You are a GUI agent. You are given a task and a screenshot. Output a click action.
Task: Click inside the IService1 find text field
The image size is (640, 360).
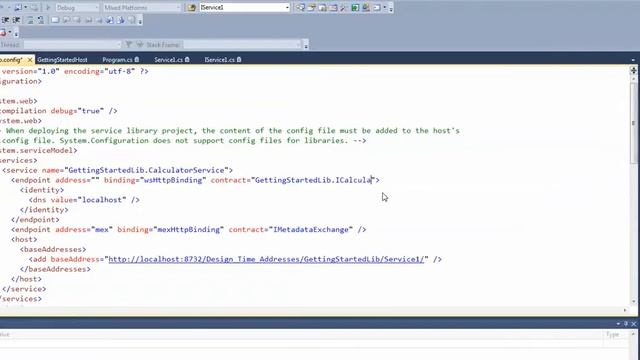(241, 7)
